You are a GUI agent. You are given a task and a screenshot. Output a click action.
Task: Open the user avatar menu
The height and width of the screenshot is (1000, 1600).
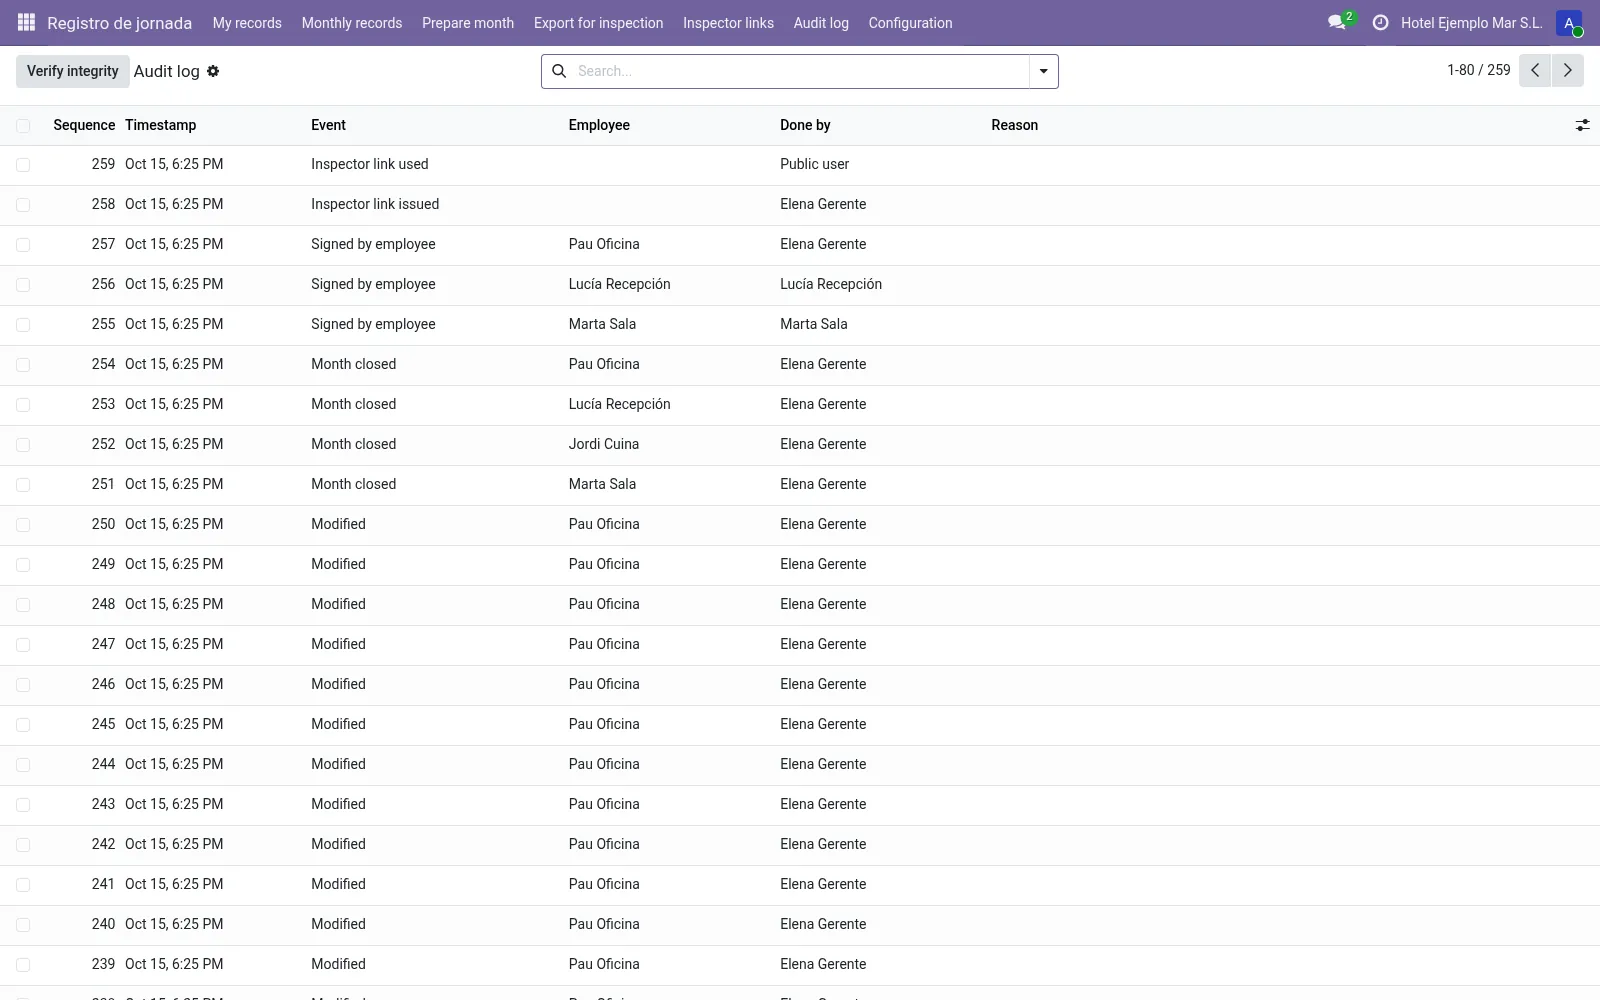click(x=1569, y=22)
